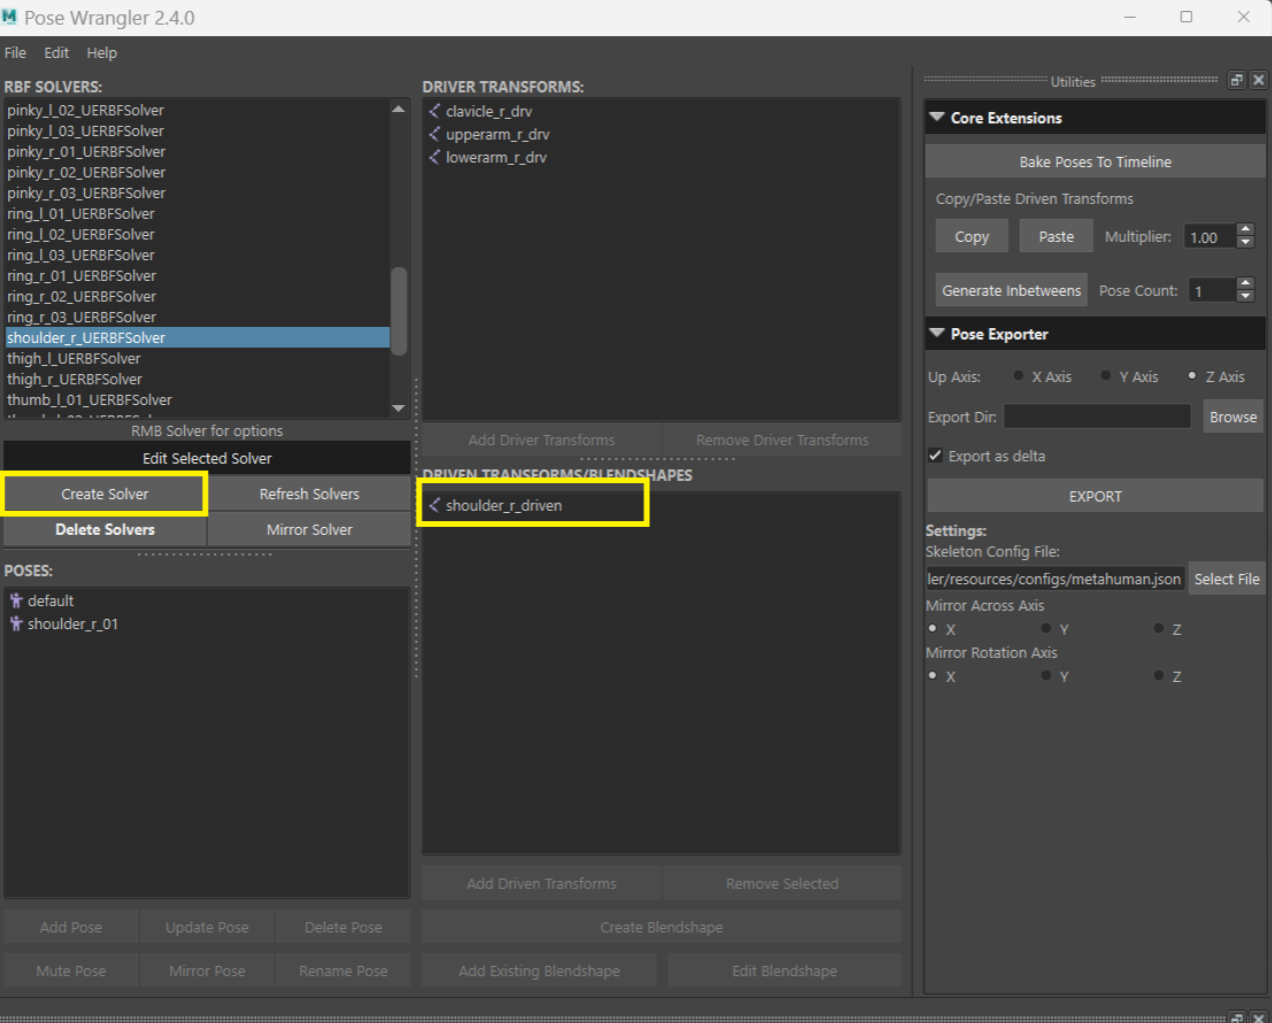The image size is (1272, 1023).
Task: Click the RBF solvers list scrollbar thumb
Action: coord(399,311)
